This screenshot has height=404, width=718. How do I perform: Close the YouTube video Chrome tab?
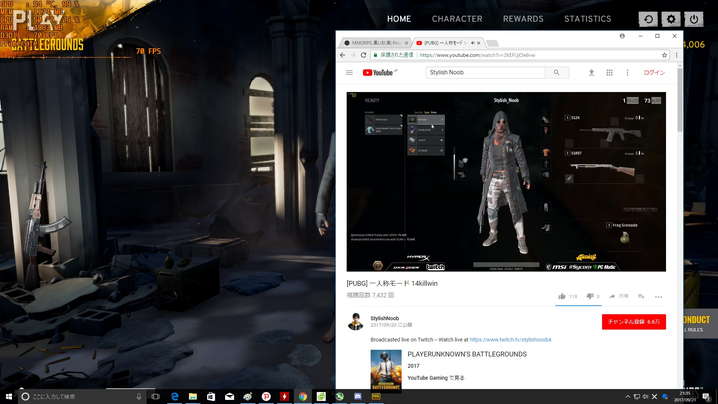(479, 43)
